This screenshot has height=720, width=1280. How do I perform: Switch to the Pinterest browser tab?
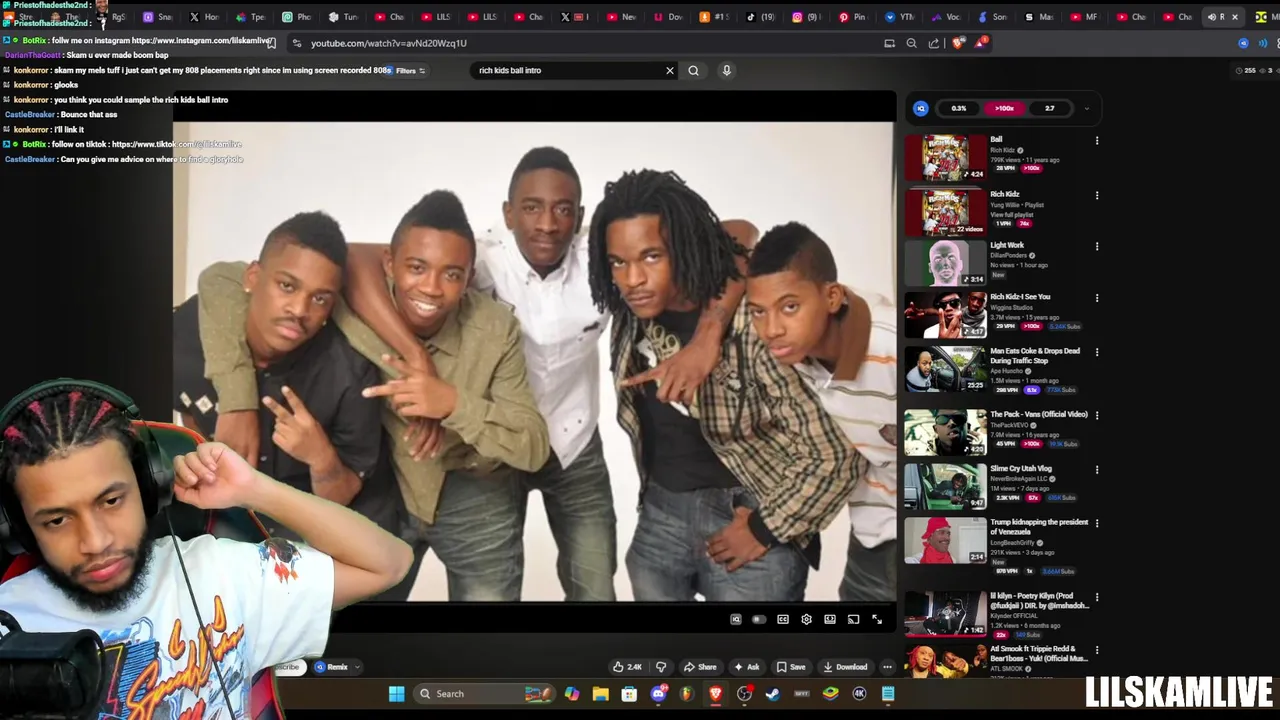coord(852,17)
